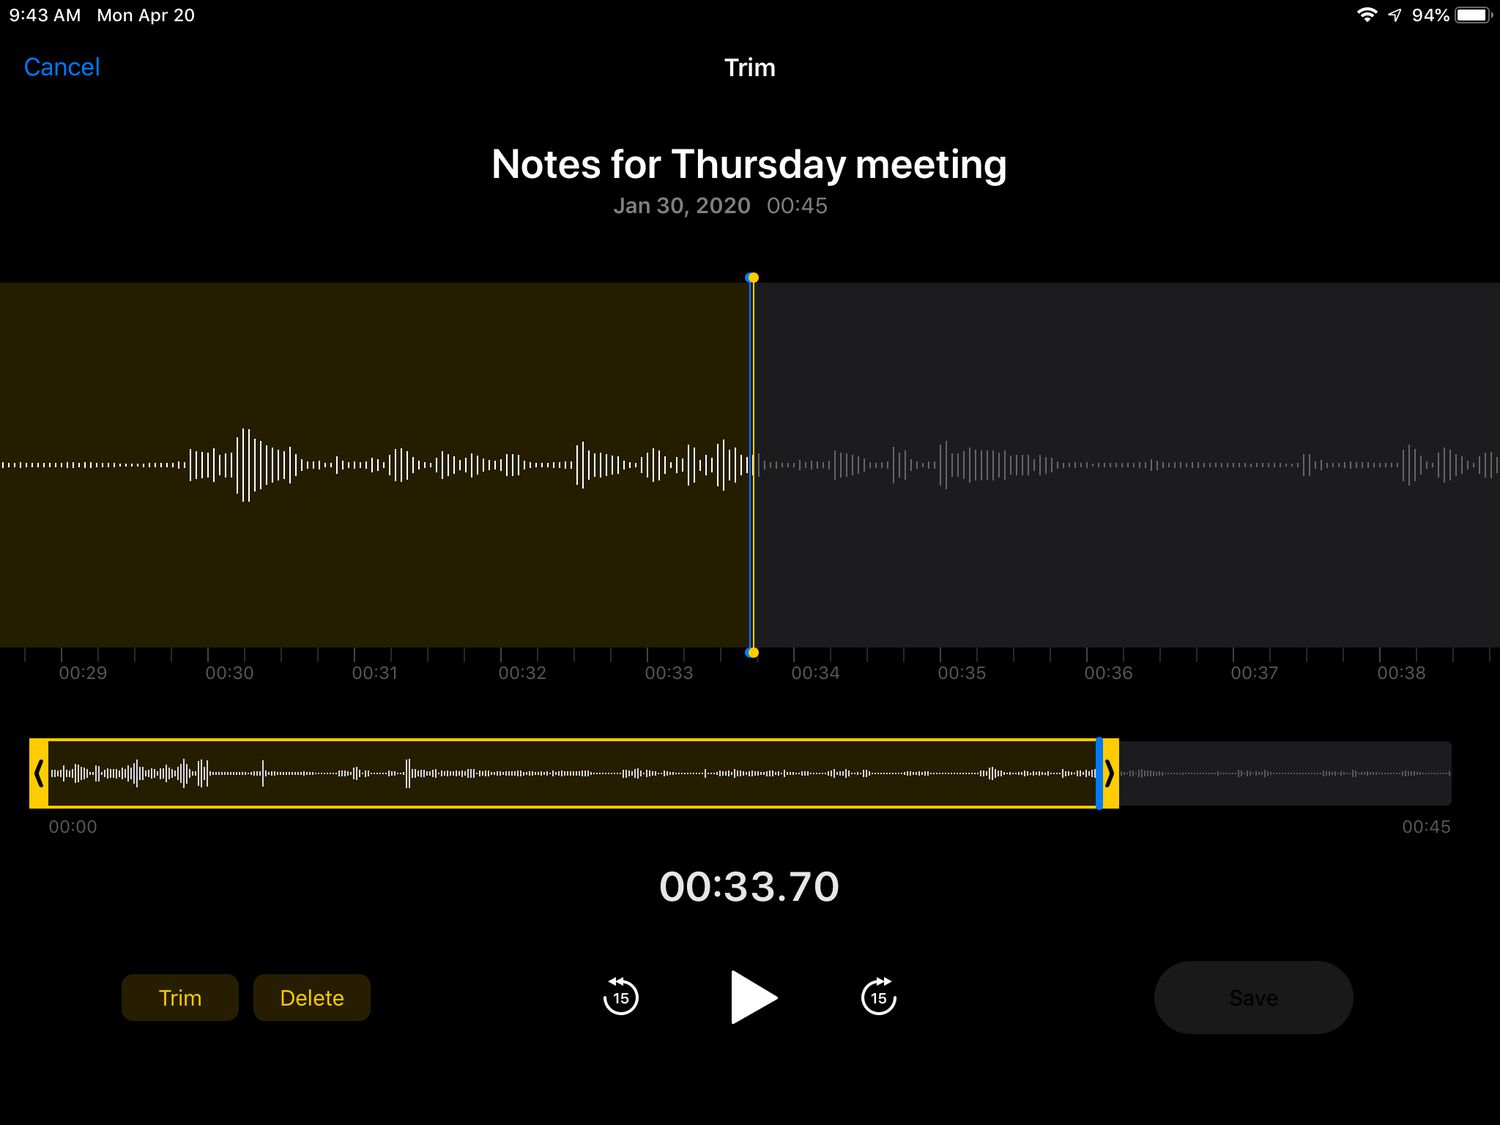Screen dimensions: 1500x1125
Task: Click the playhead's top yellow dot
Action: coord(752,278)
